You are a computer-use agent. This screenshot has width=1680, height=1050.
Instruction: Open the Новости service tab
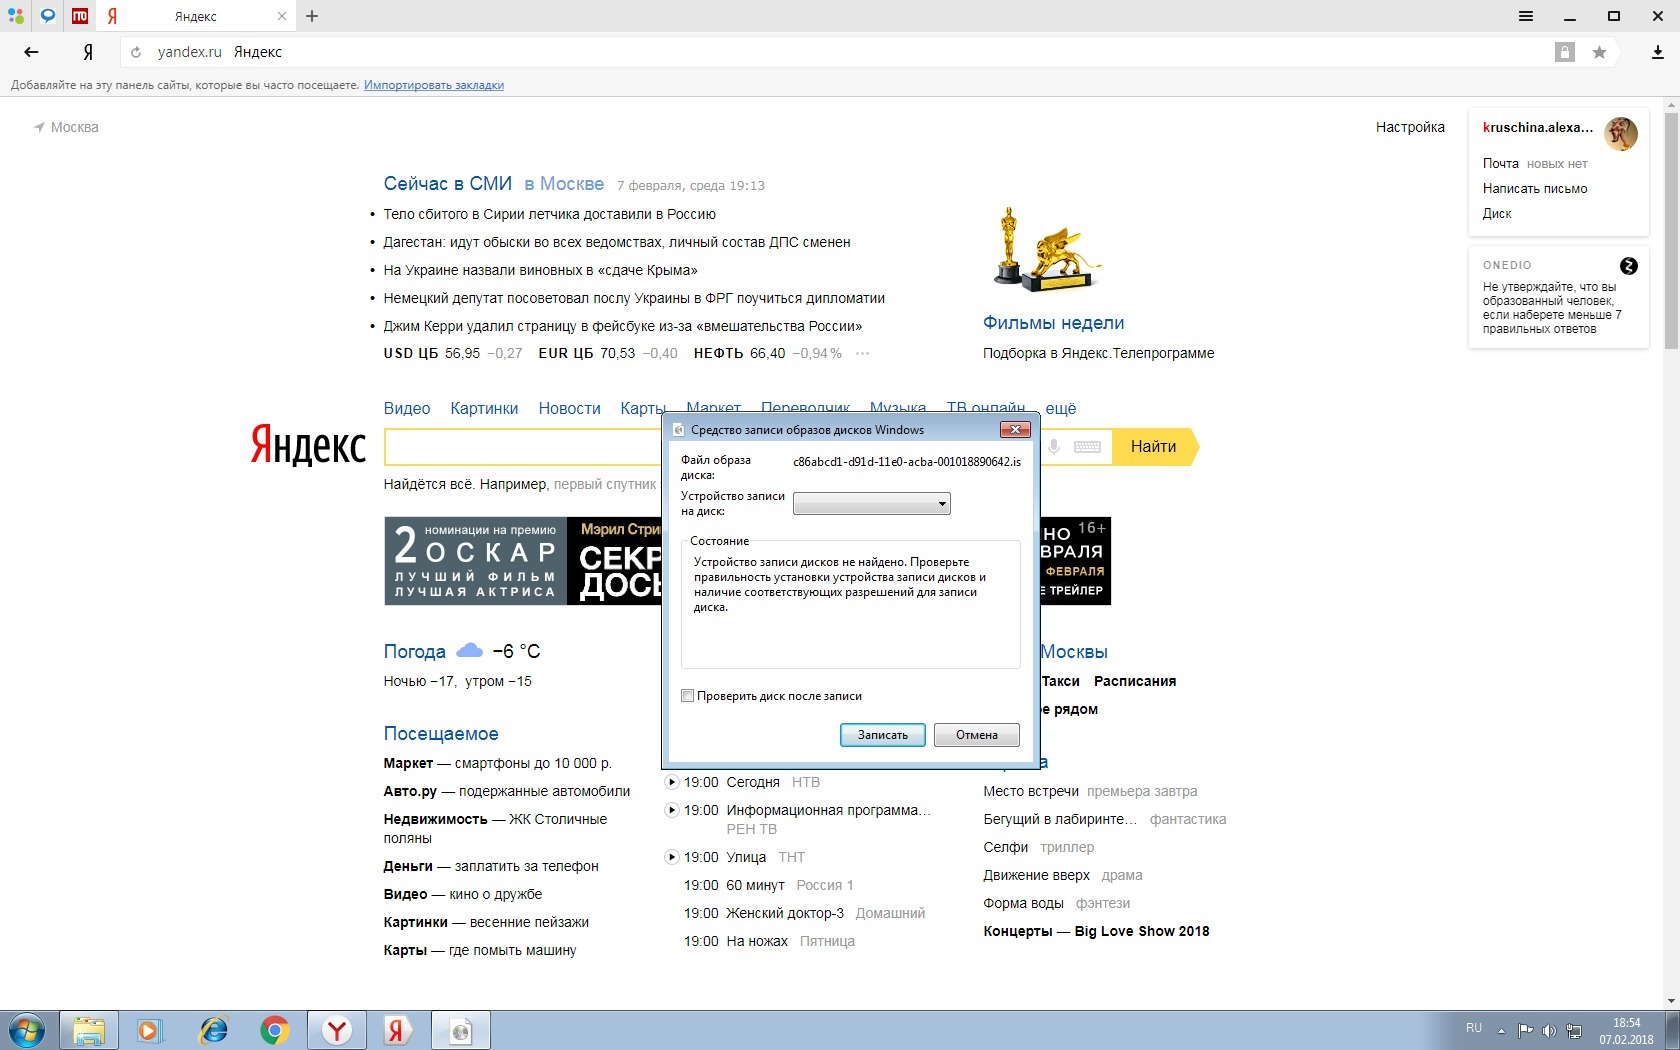[569, 408]
